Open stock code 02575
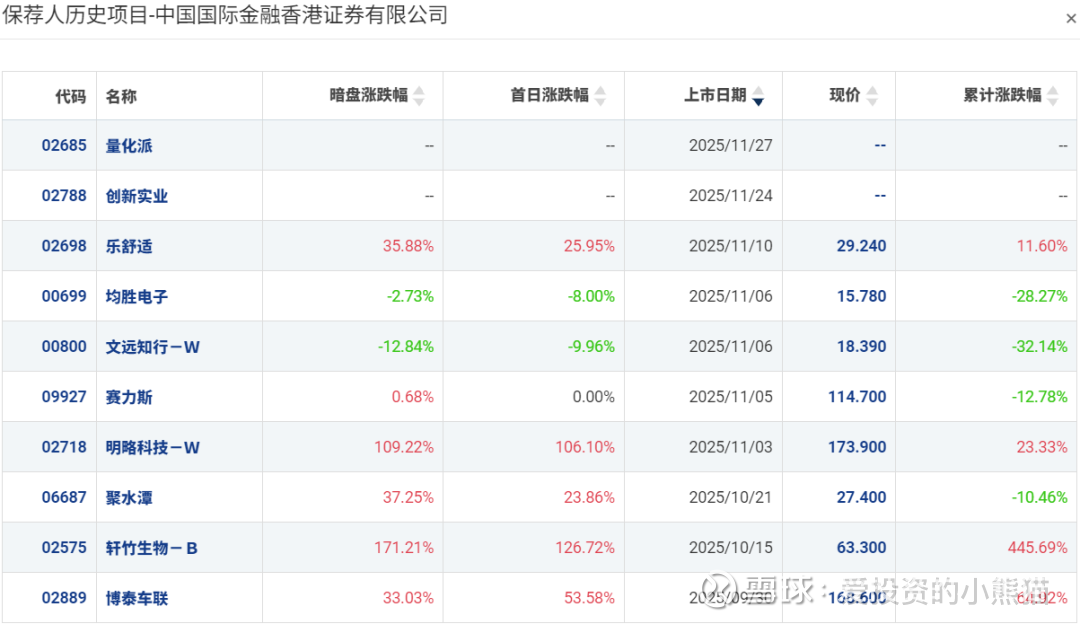 (x=64, y=548)
